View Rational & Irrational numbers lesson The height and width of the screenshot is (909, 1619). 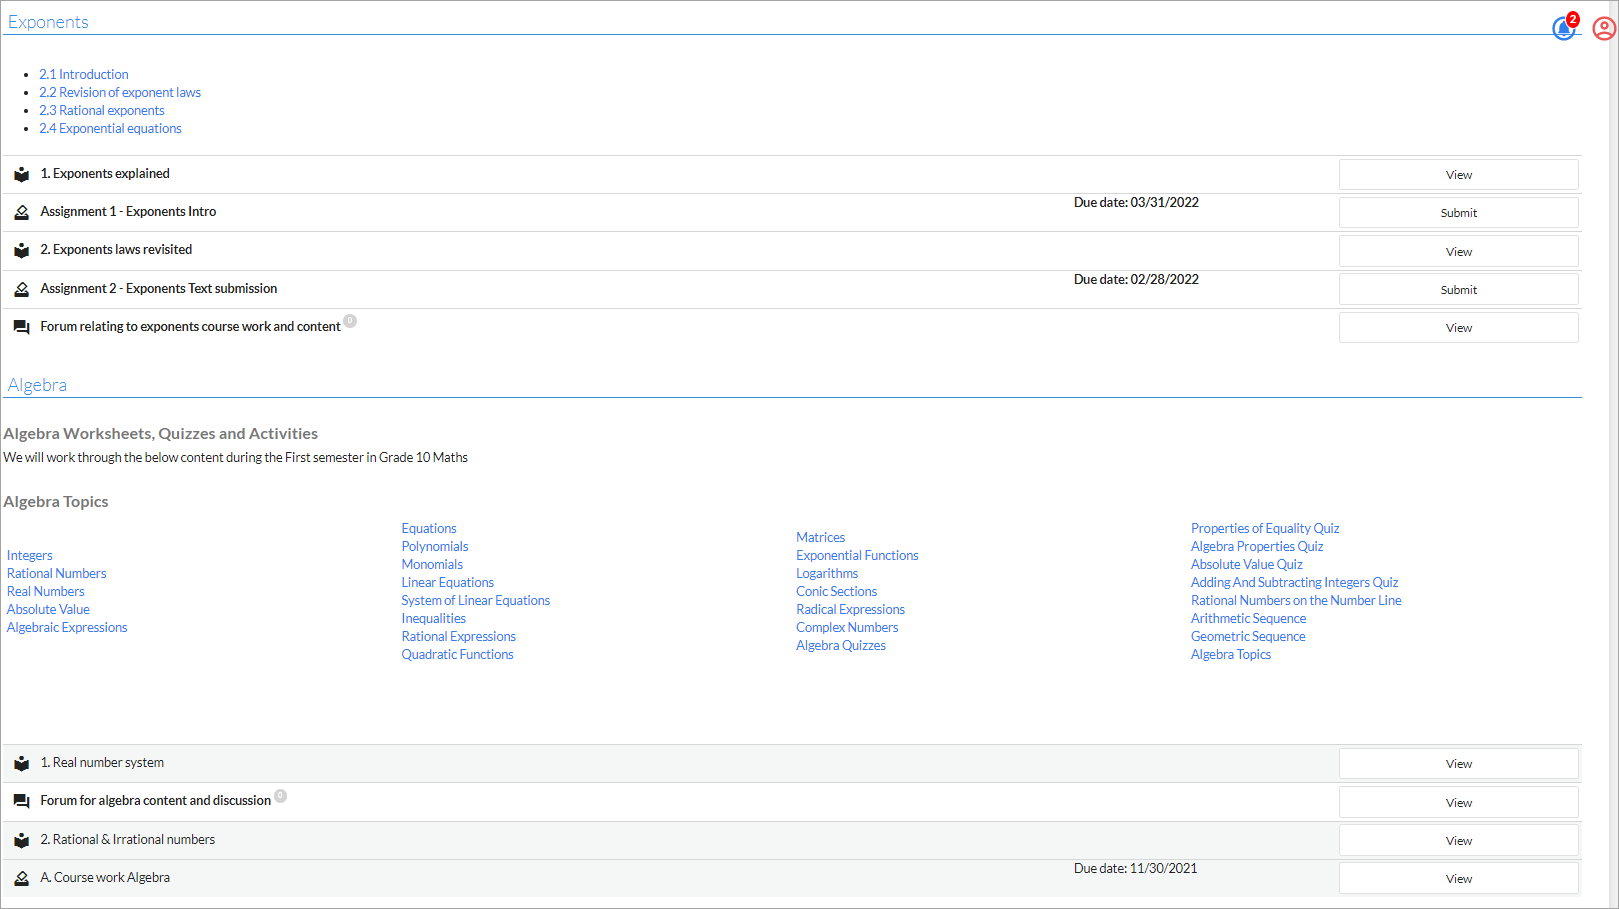tap(1458, 841)
